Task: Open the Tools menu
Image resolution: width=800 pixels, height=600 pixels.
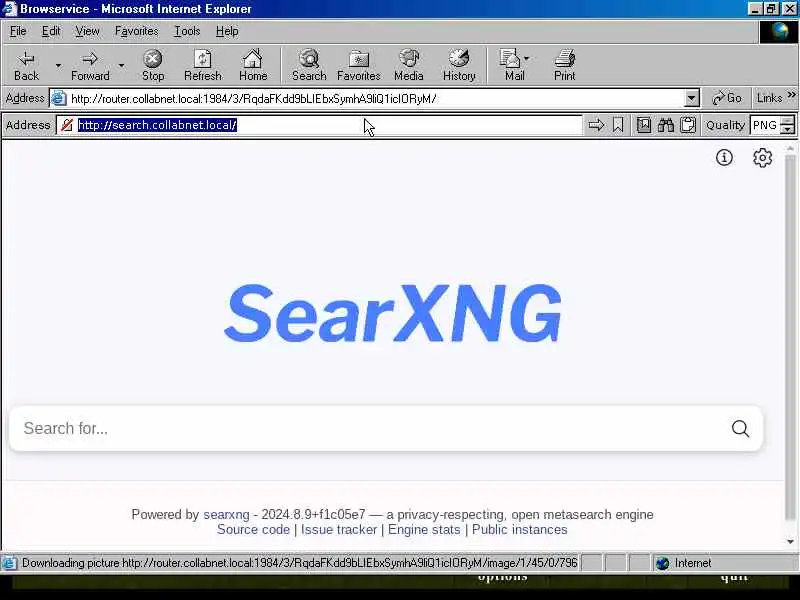Action: click(x=187, y=31)
